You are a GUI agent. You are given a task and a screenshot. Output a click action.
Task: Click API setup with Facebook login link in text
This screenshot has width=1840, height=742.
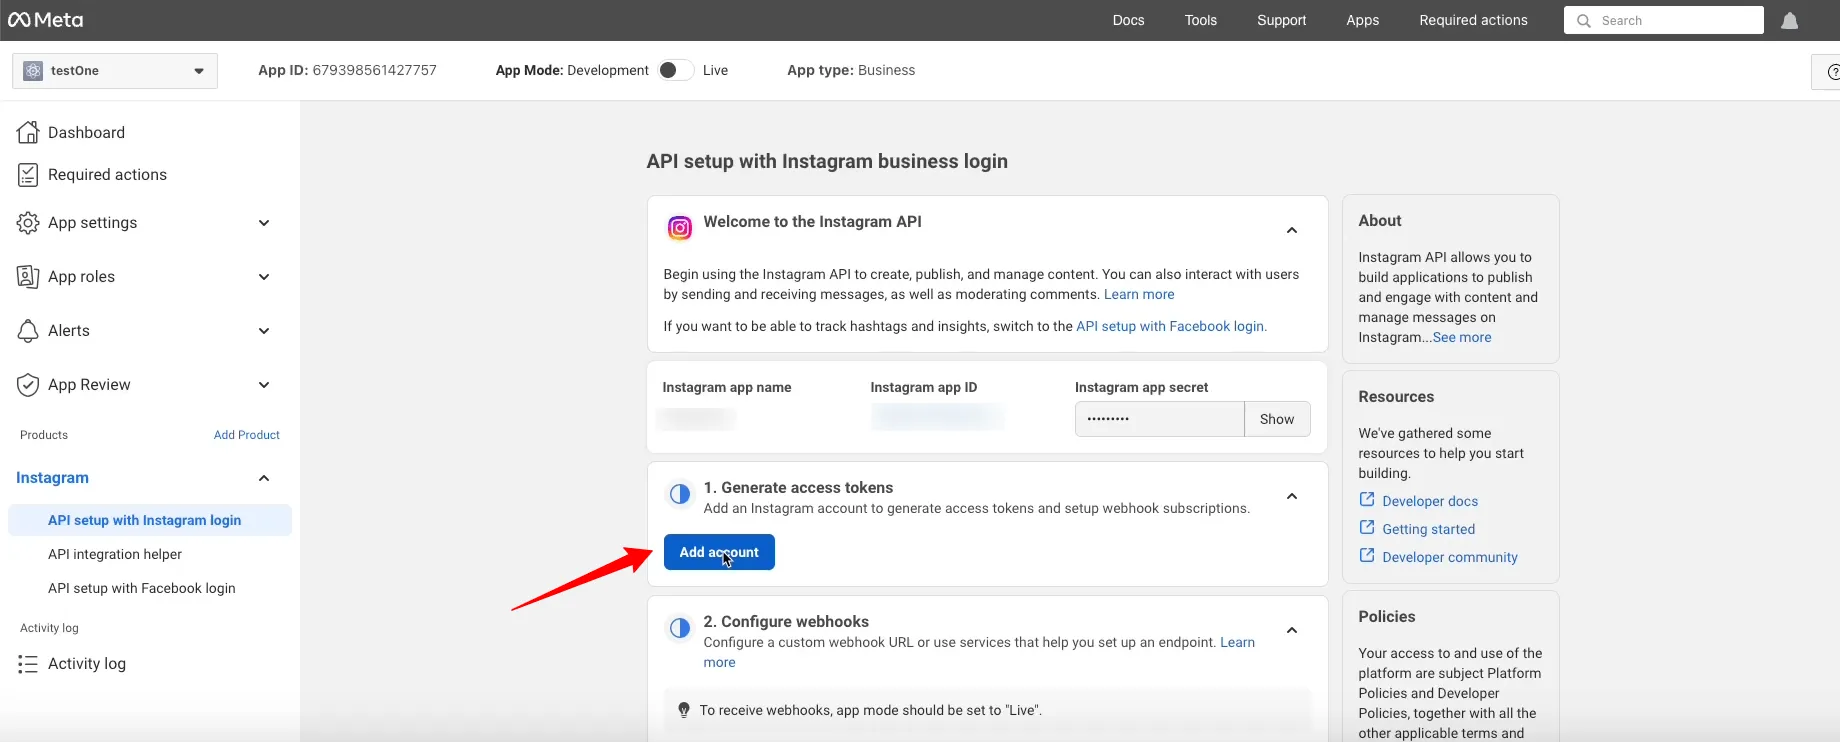tap(1170, 326)
